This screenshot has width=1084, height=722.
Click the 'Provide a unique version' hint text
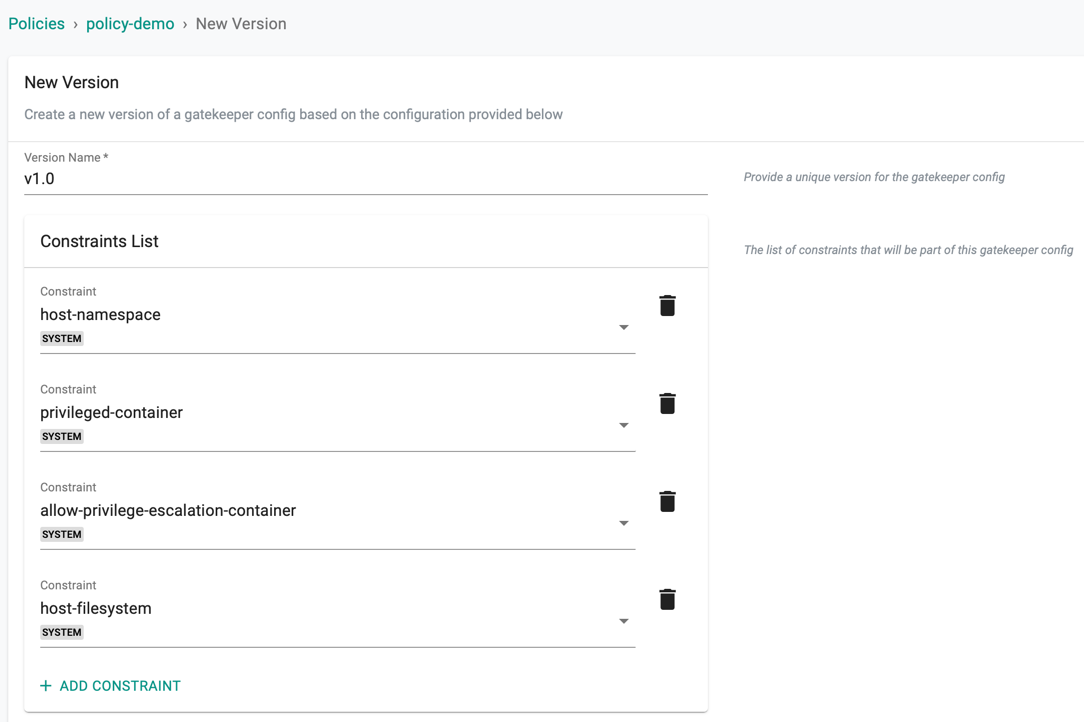click(x=874, y=177)
